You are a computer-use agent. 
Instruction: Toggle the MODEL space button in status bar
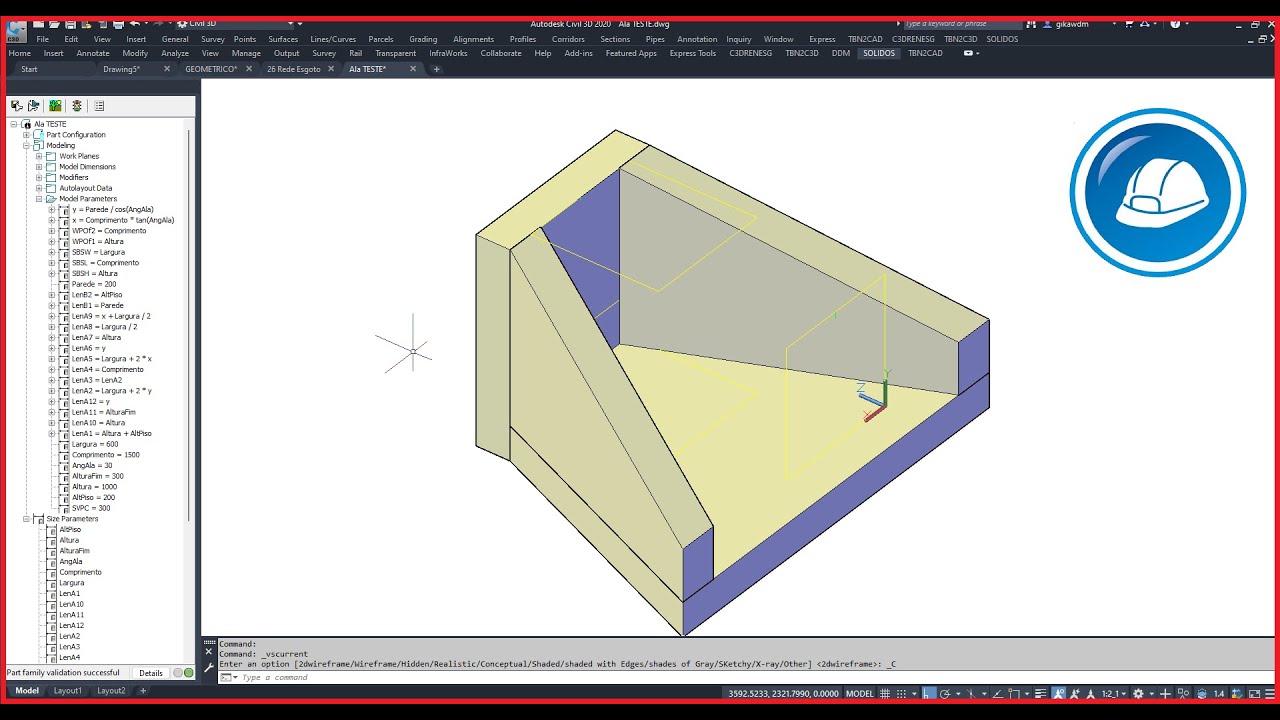(860, 693)
